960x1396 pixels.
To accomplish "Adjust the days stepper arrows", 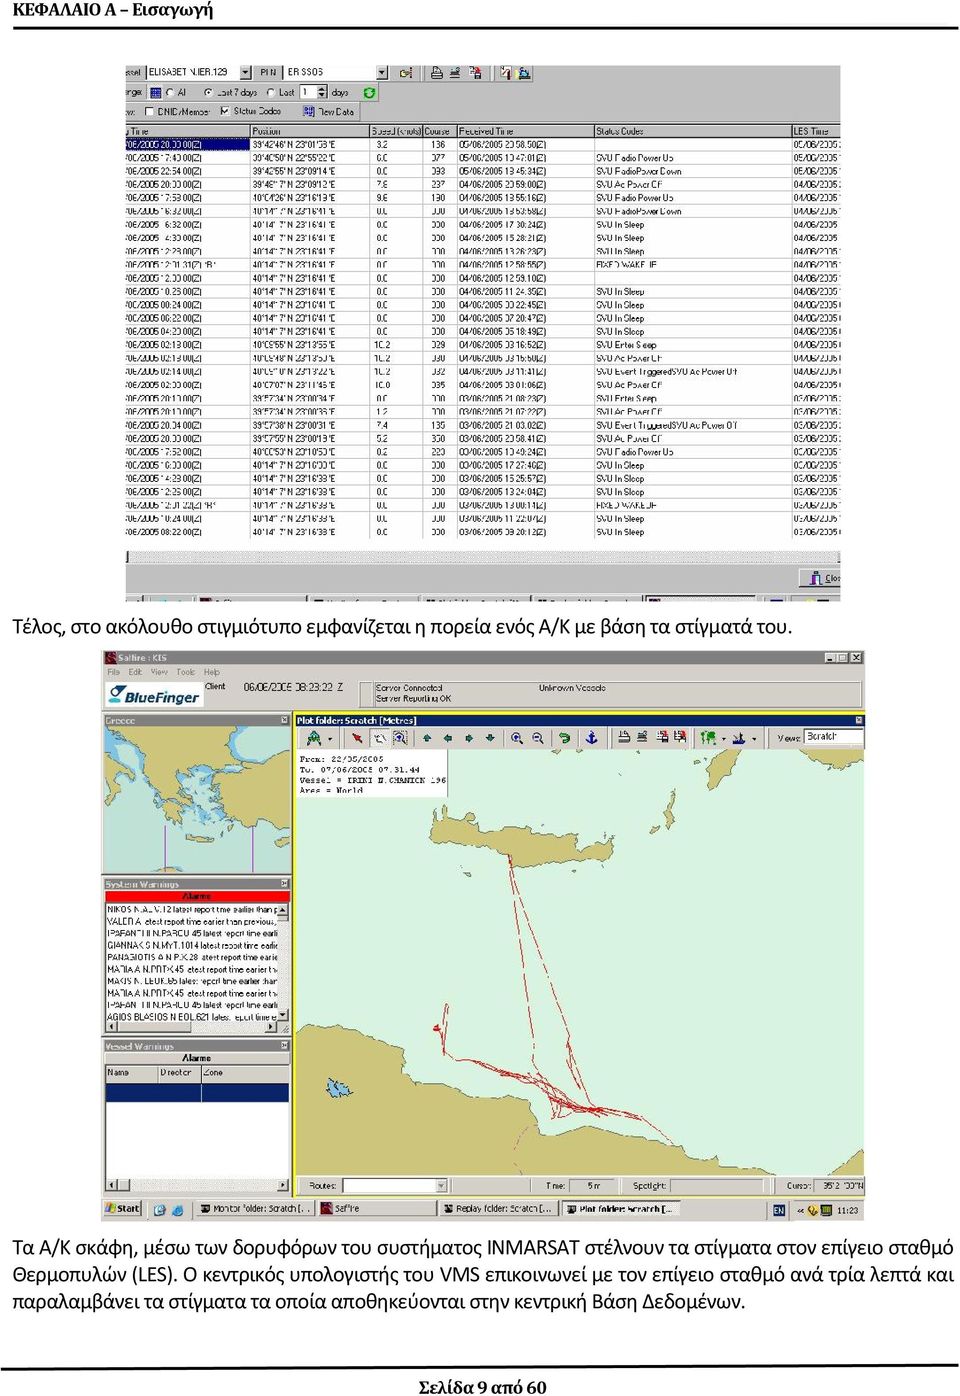I will pyautogui.click(x=321, y=93).
